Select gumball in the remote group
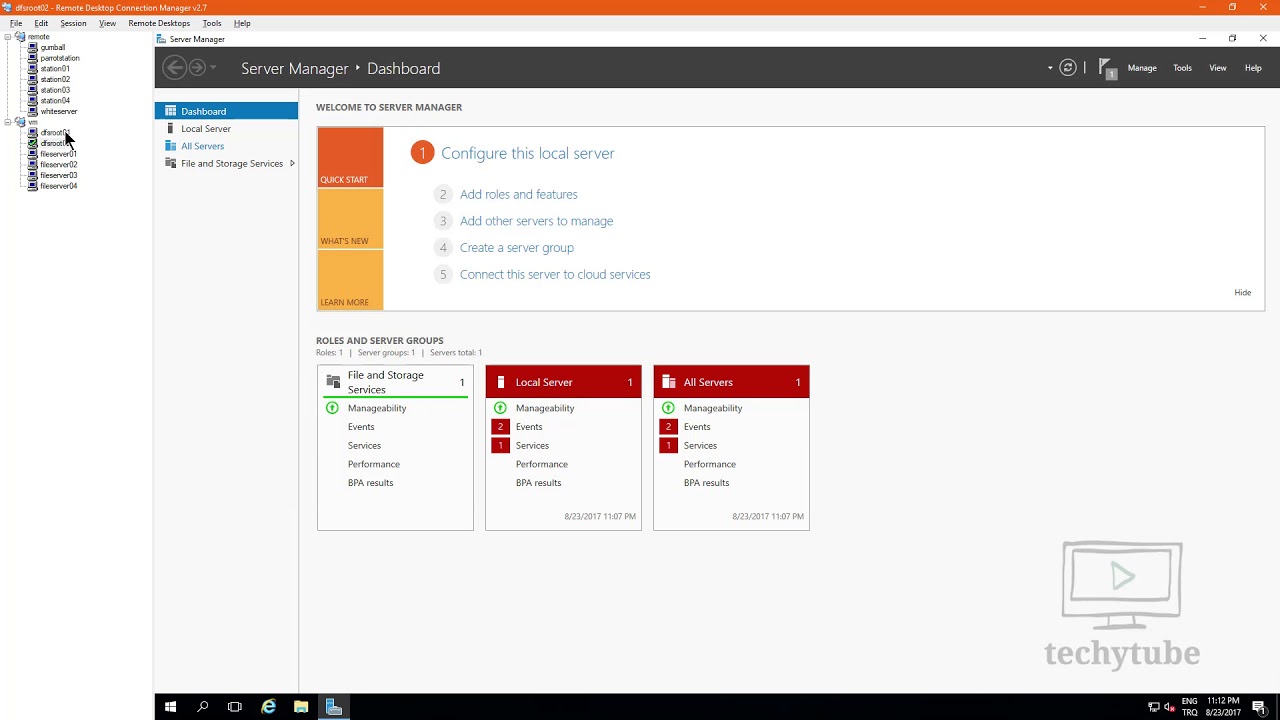 (53, 47)
